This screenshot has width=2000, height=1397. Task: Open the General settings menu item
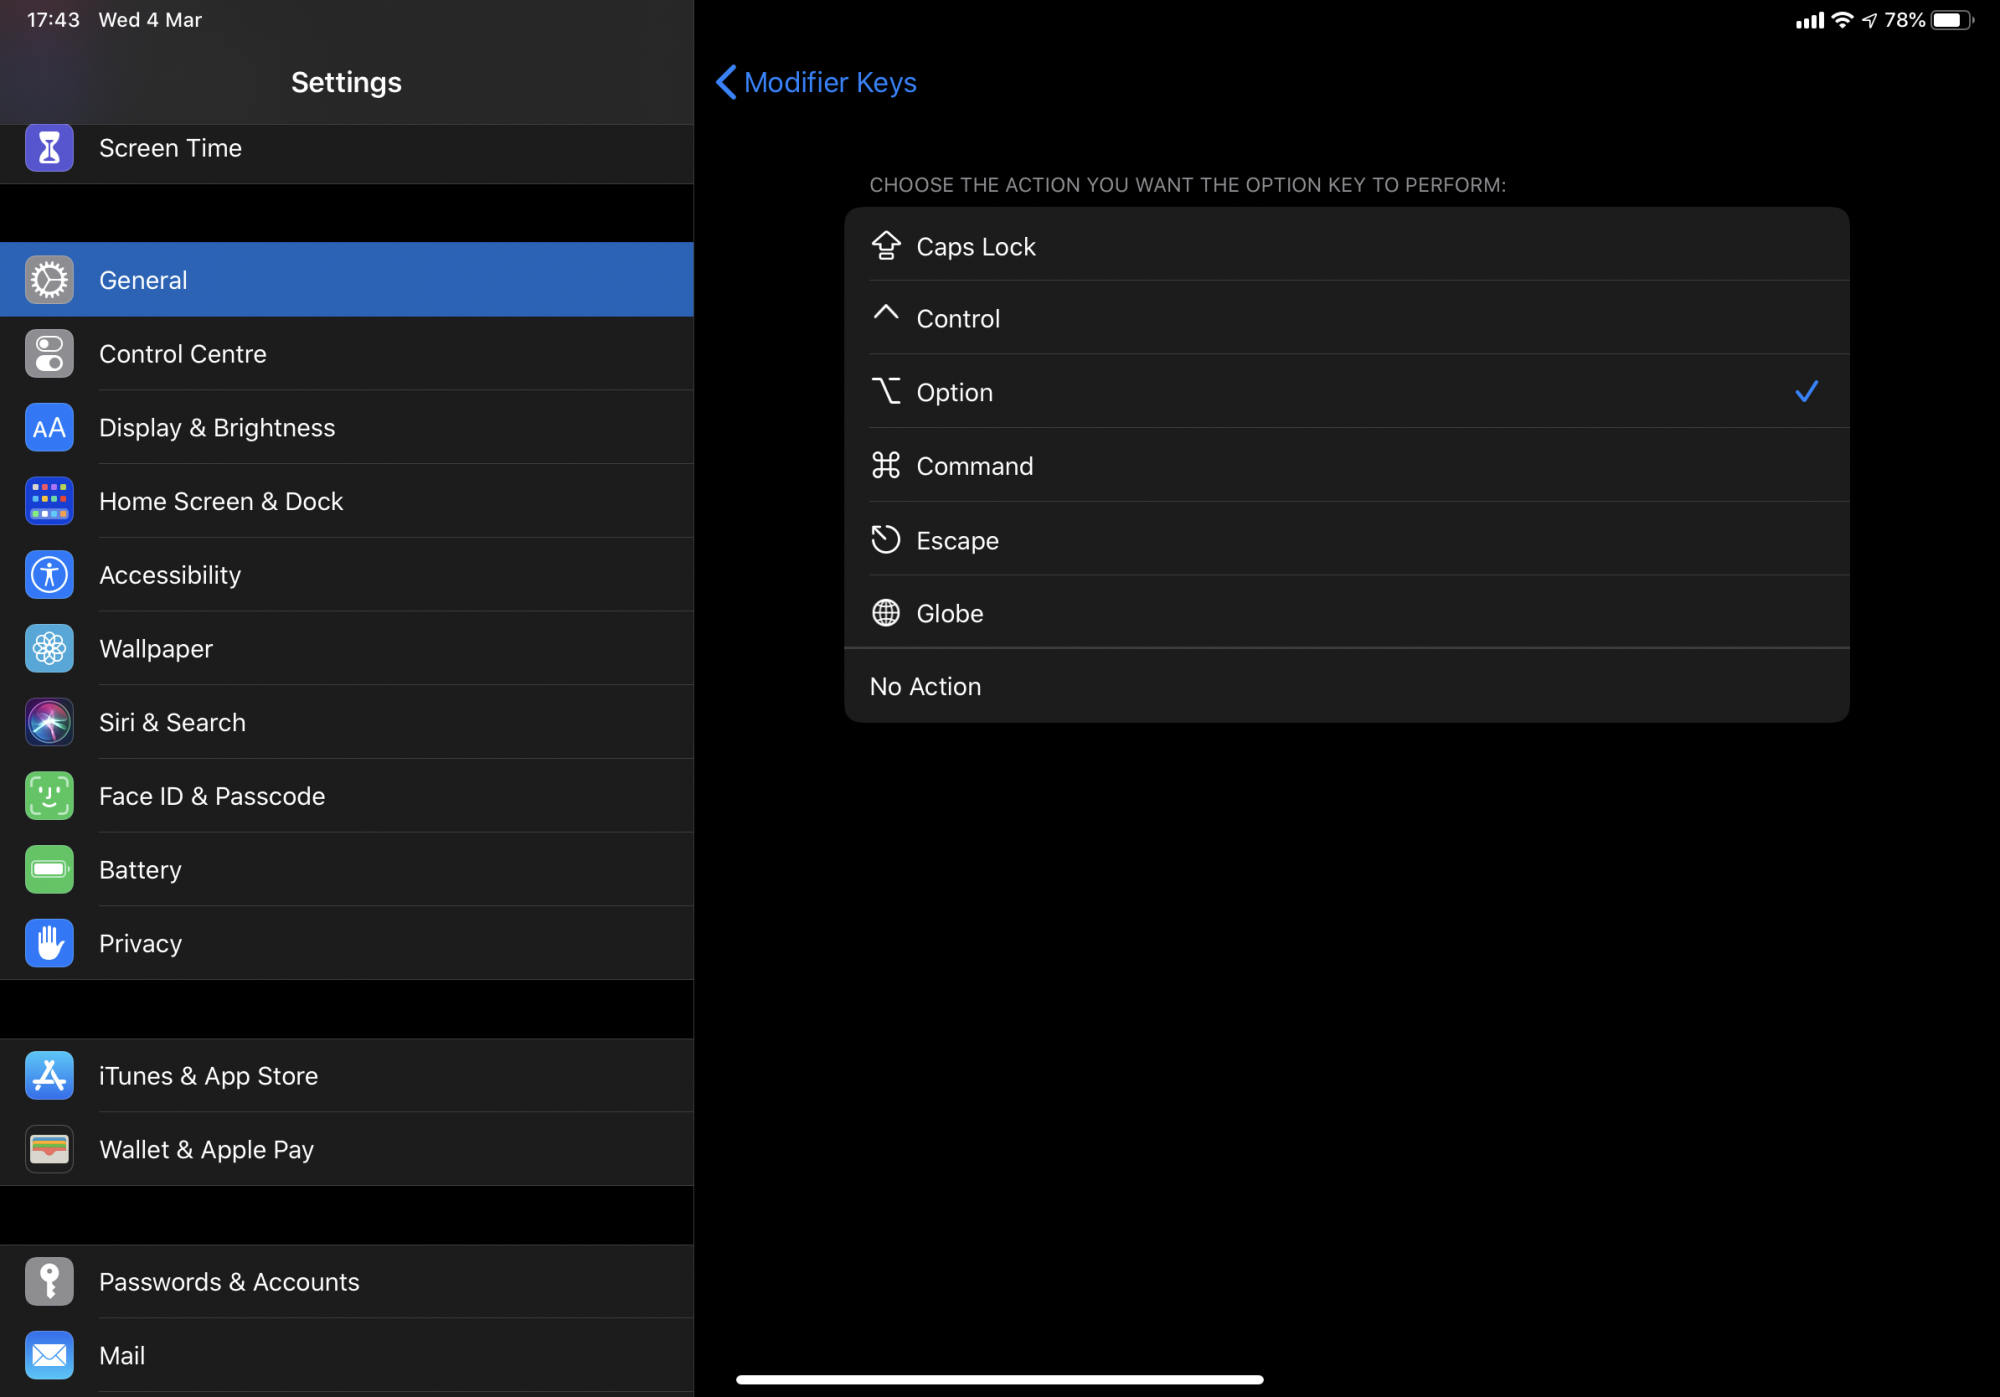(345, 280)
